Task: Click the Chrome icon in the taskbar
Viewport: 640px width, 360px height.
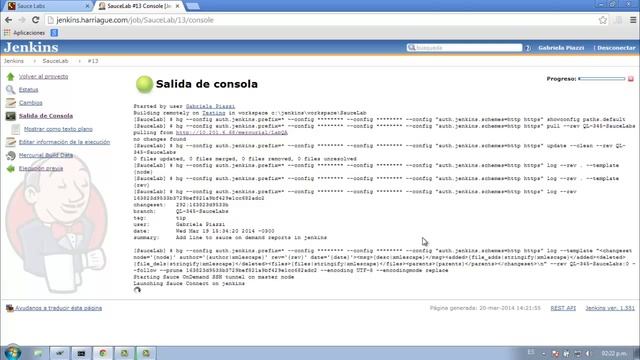Action: click(103, 353)
